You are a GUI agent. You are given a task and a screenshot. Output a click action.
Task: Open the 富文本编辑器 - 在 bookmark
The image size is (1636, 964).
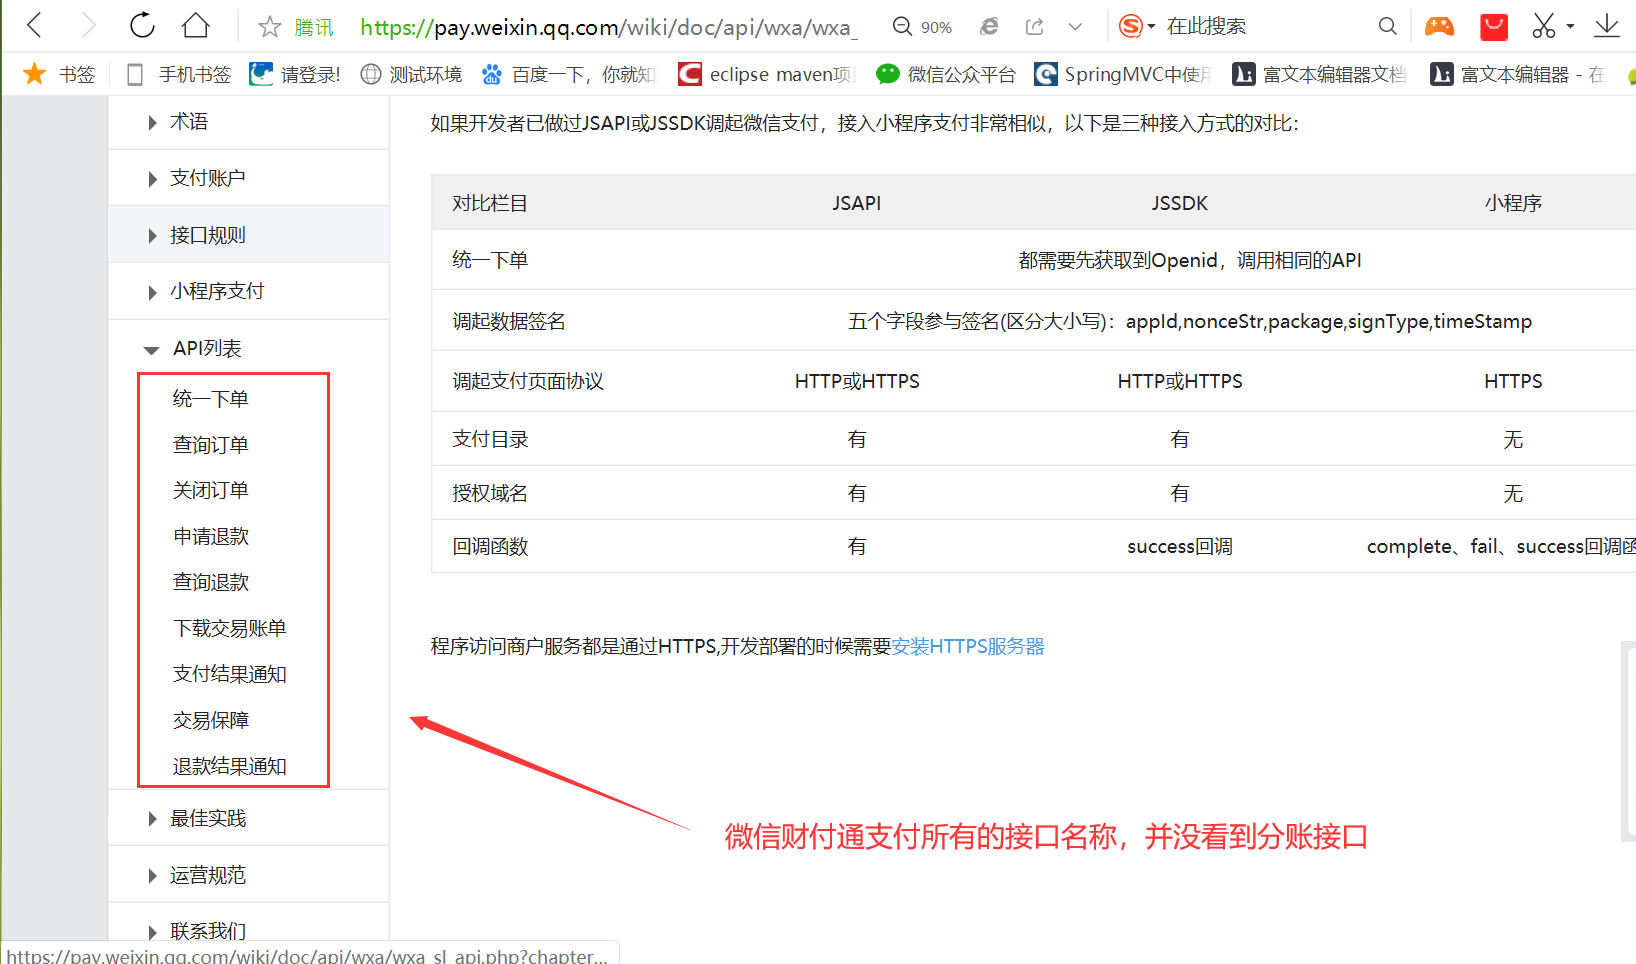(x=1517, y=74)
